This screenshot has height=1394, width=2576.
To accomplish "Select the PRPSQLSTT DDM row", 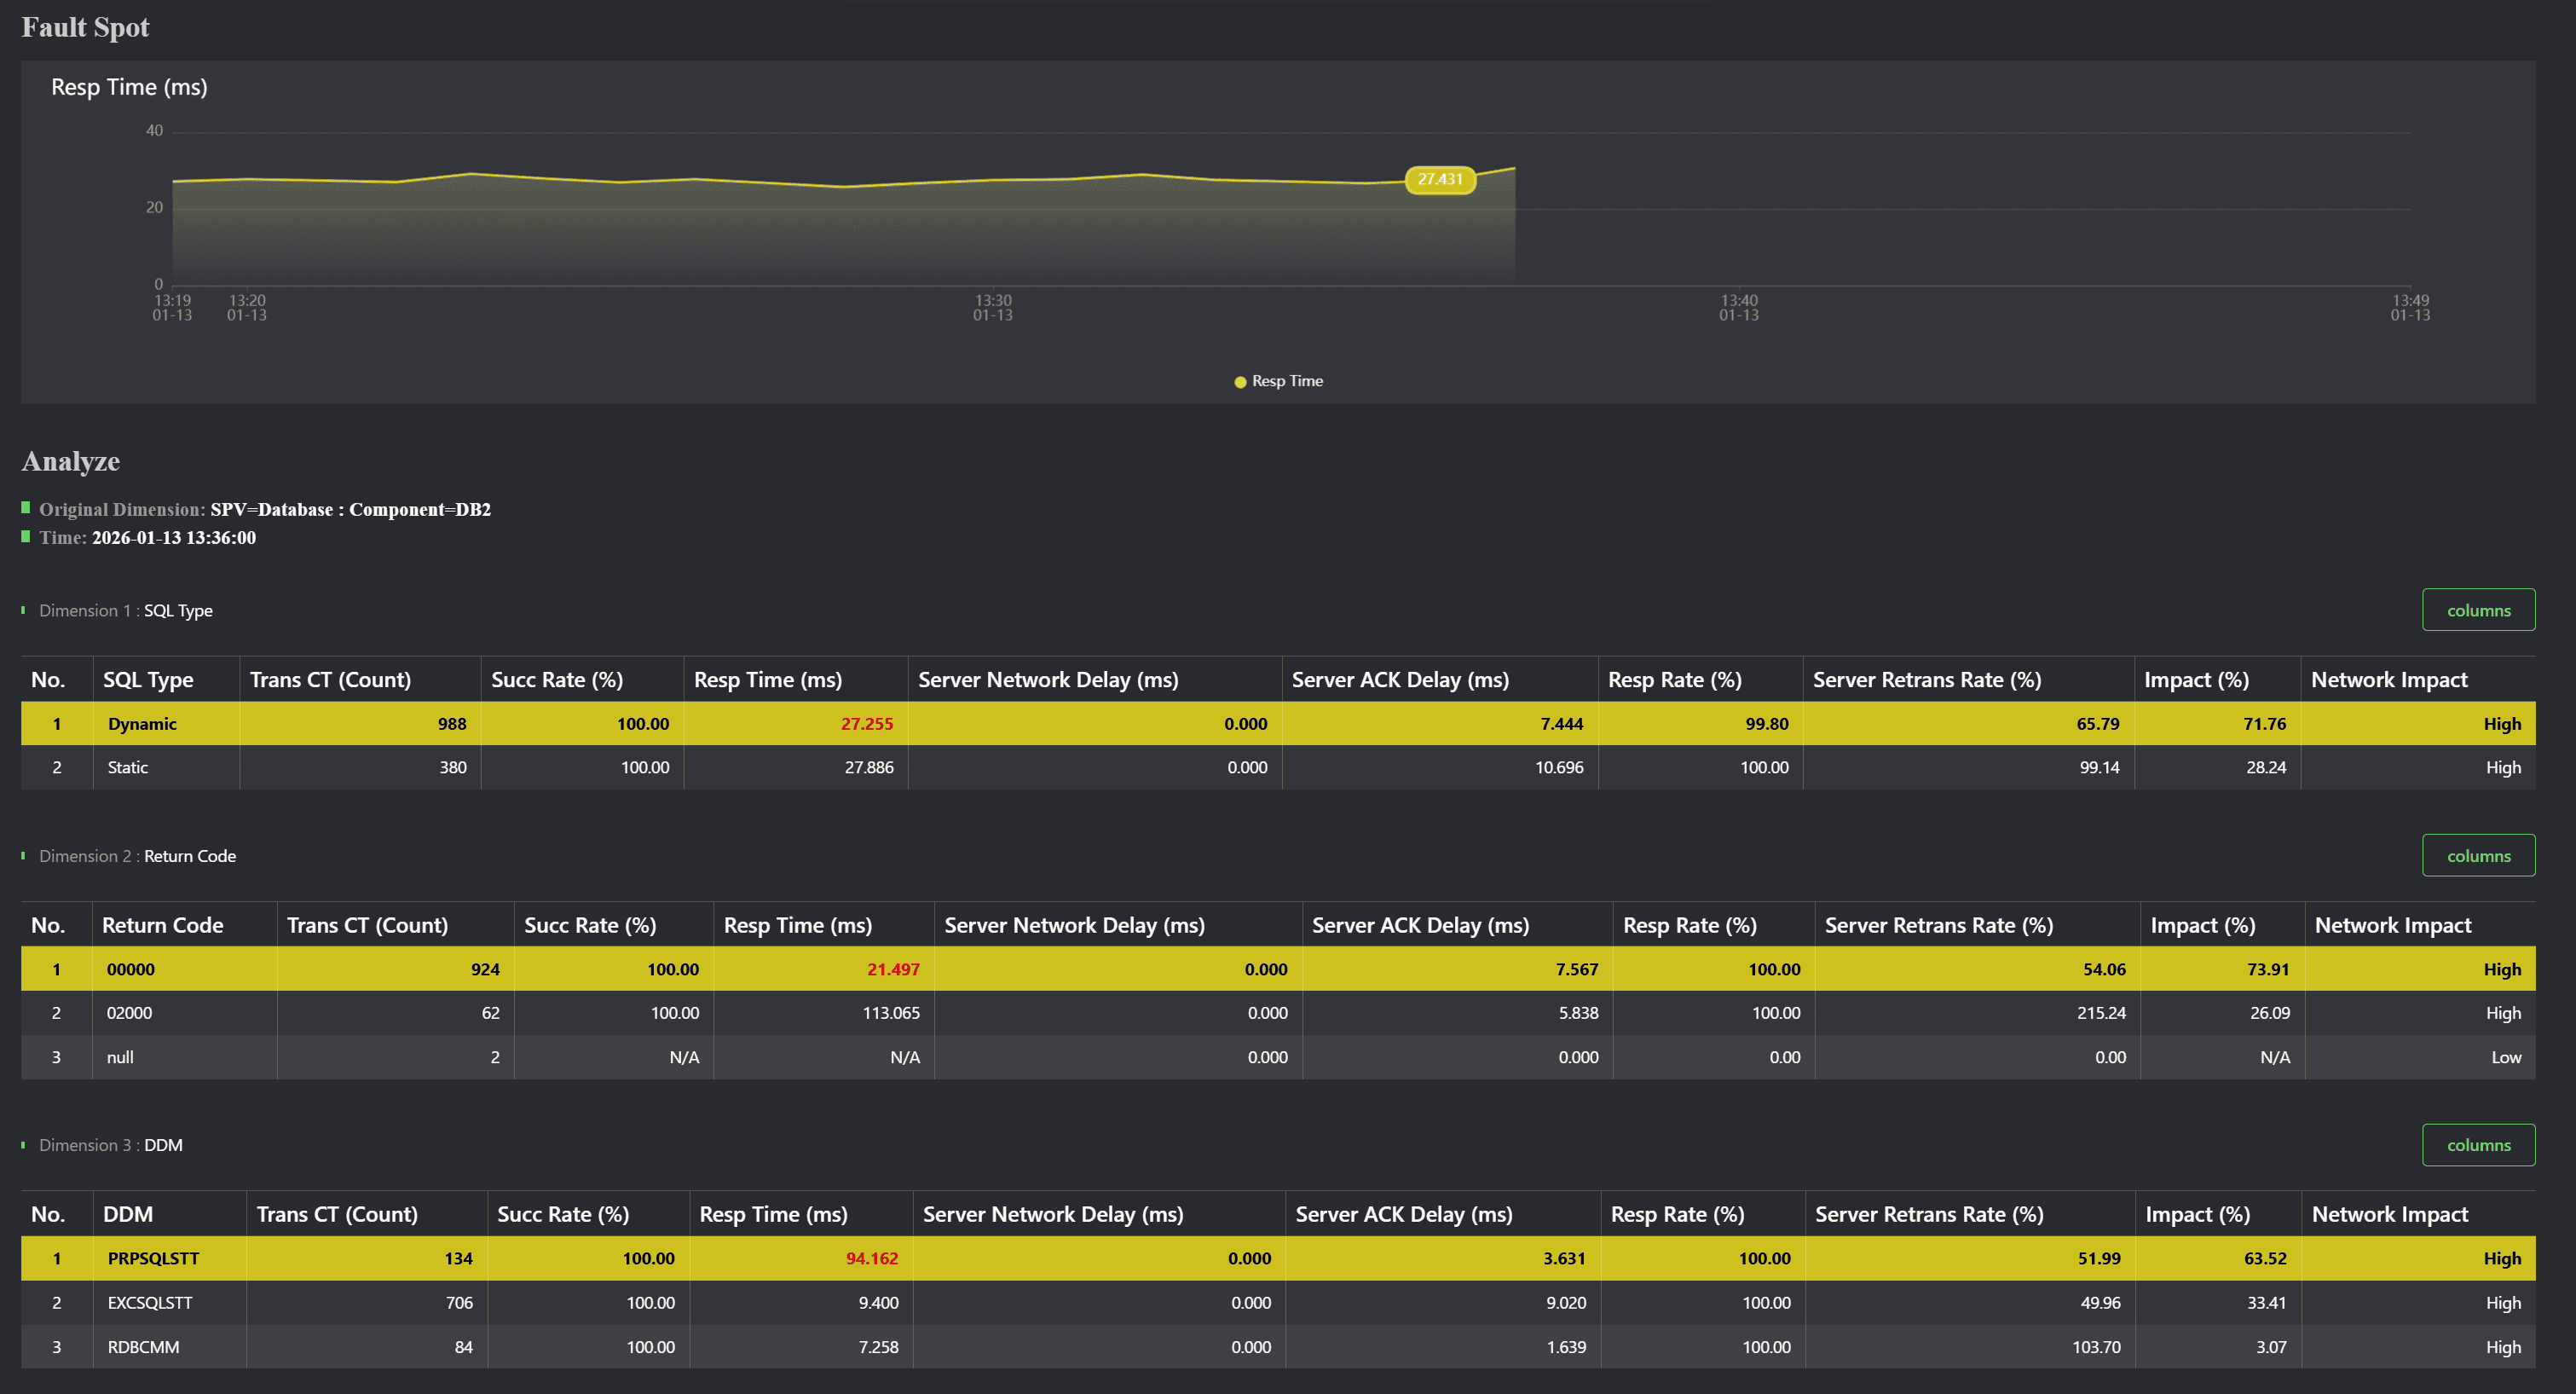I will pyautogui.click(x=153, y=1258).
